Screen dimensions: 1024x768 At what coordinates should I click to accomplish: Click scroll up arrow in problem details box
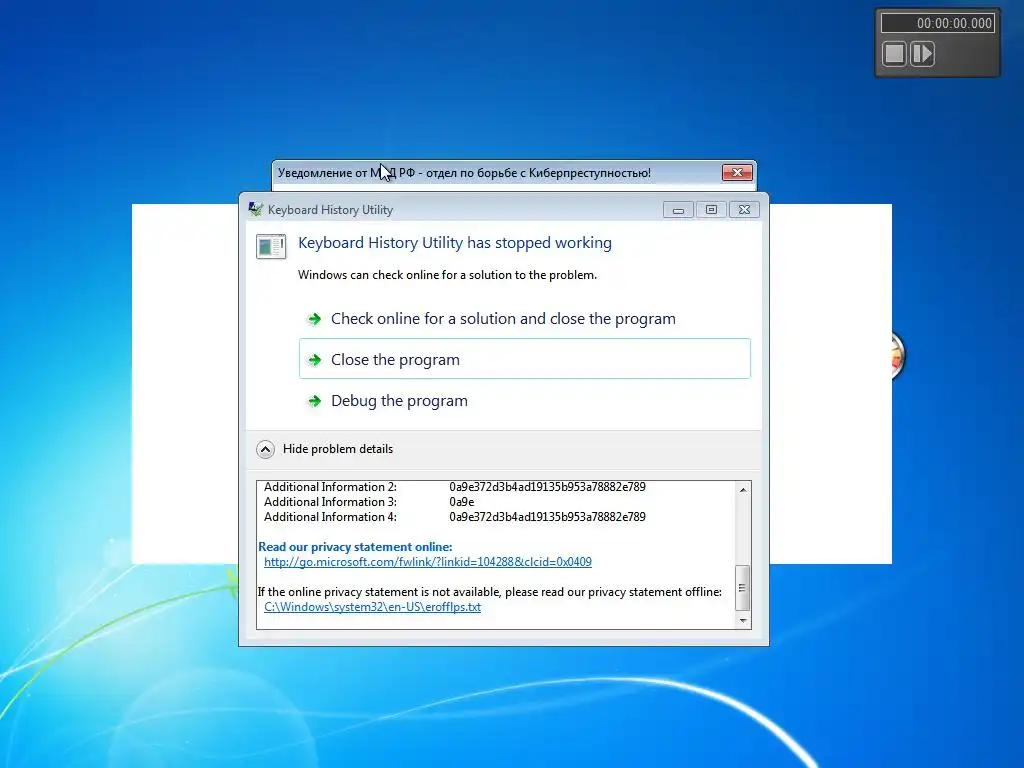743,489
